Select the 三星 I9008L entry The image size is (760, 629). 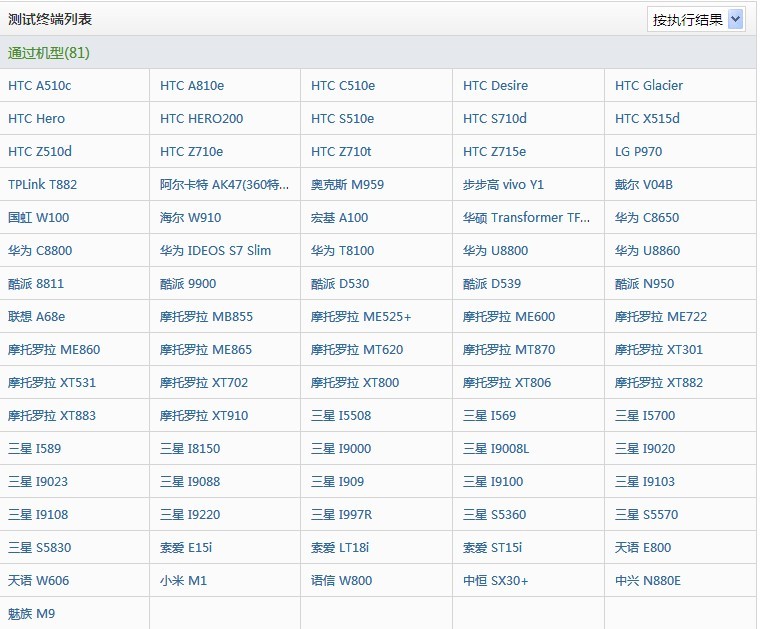coord(496,448)
